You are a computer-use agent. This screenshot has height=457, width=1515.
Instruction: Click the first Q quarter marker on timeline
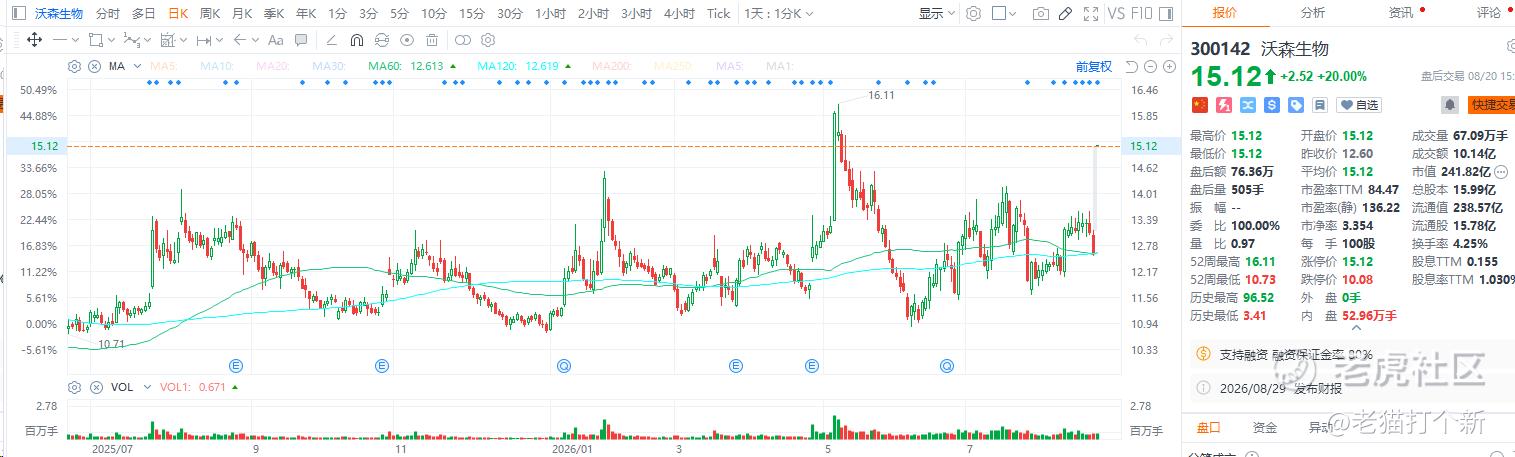[x=564, y=366]
